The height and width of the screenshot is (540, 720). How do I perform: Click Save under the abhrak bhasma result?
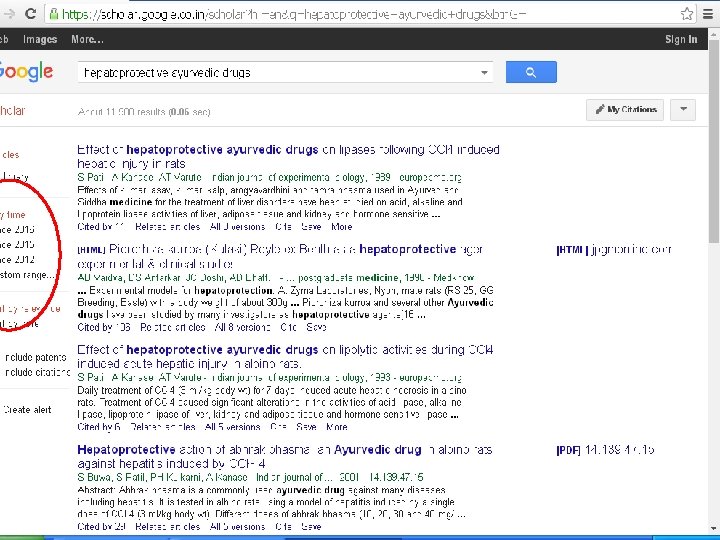(x=311, y=527)
